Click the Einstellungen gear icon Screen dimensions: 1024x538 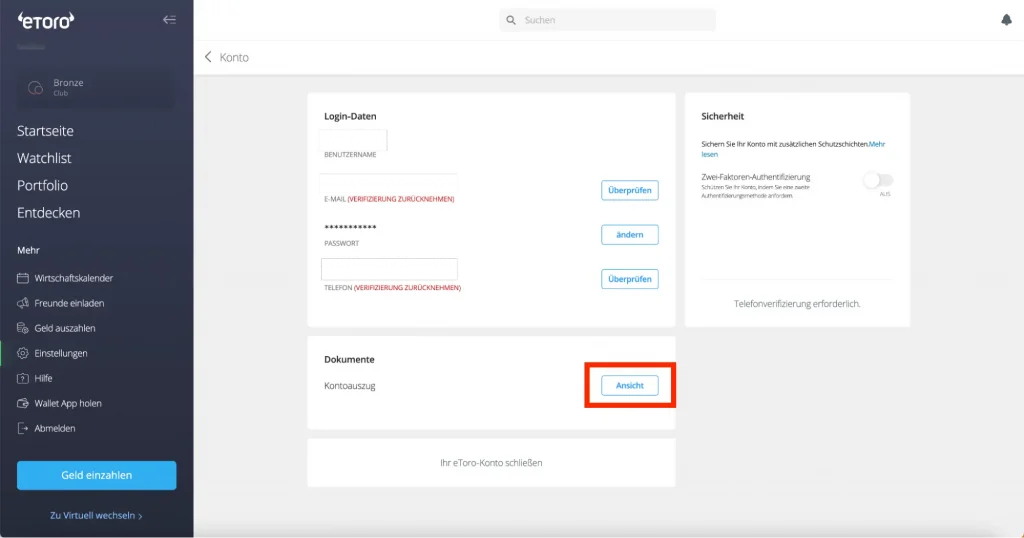[24, 353]
